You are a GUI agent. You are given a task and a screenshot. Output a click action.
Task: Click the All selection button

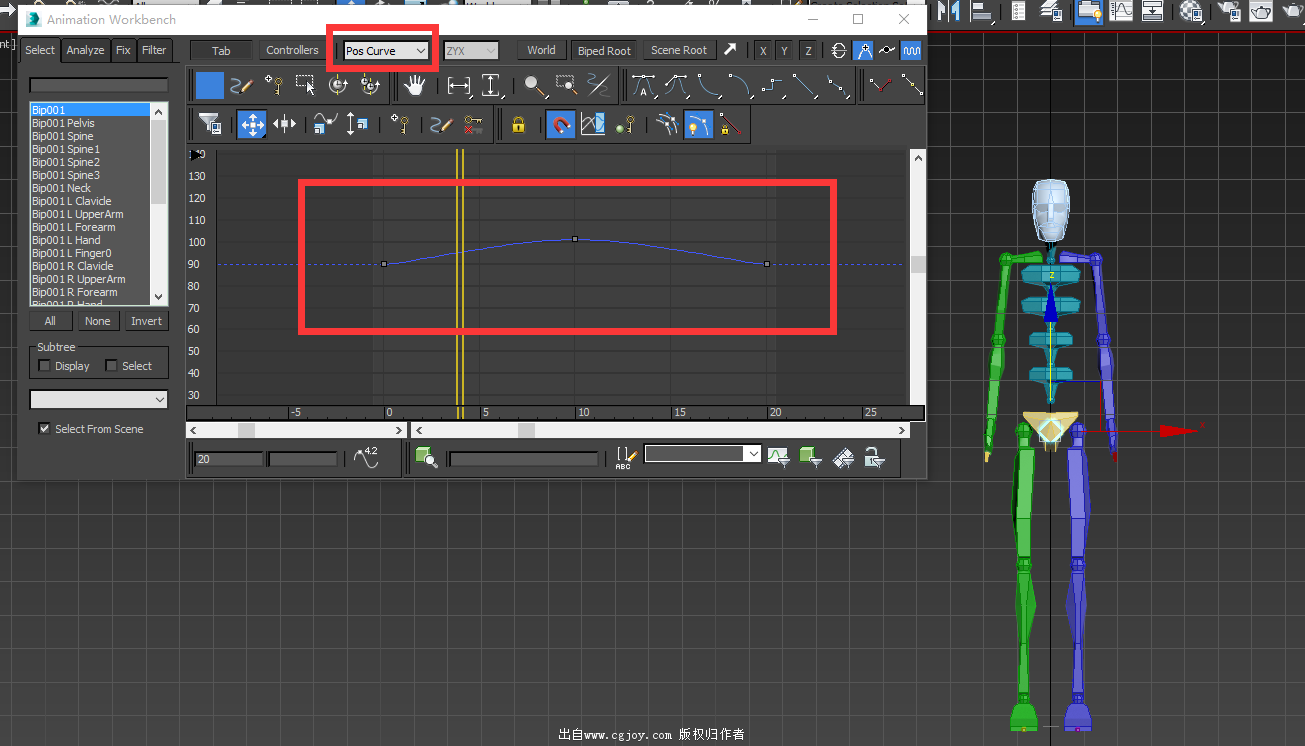pos(50,321)
